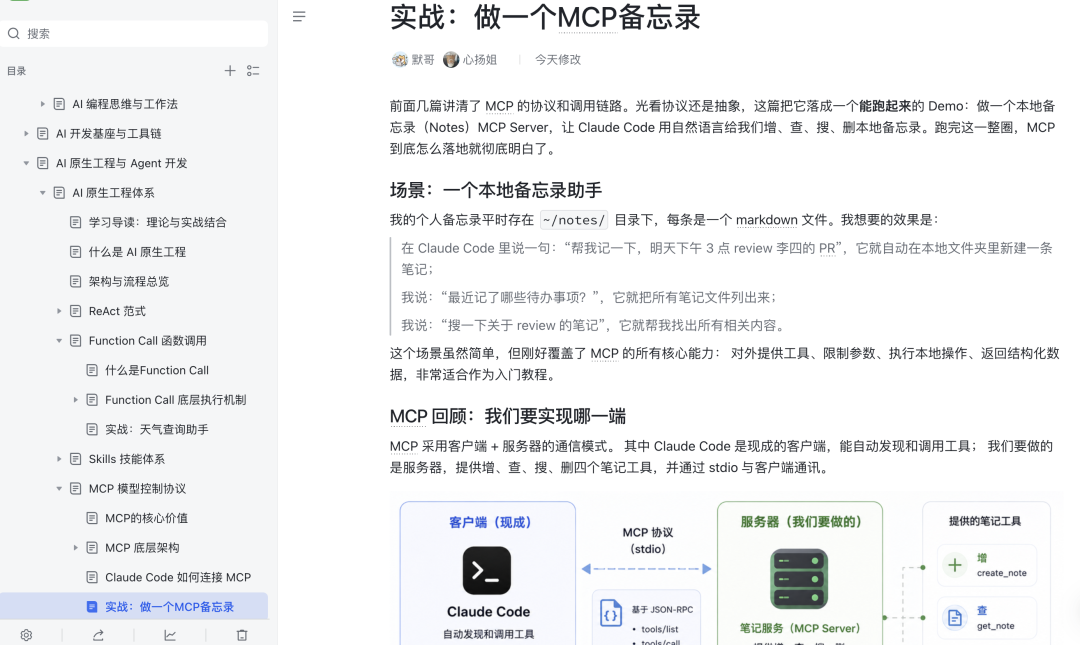Expand the AI 开发基座与工具链 node
Image resolution: width=1080 pixels, height=645 pixels.
pyautogui.click(x=26, y=134)
